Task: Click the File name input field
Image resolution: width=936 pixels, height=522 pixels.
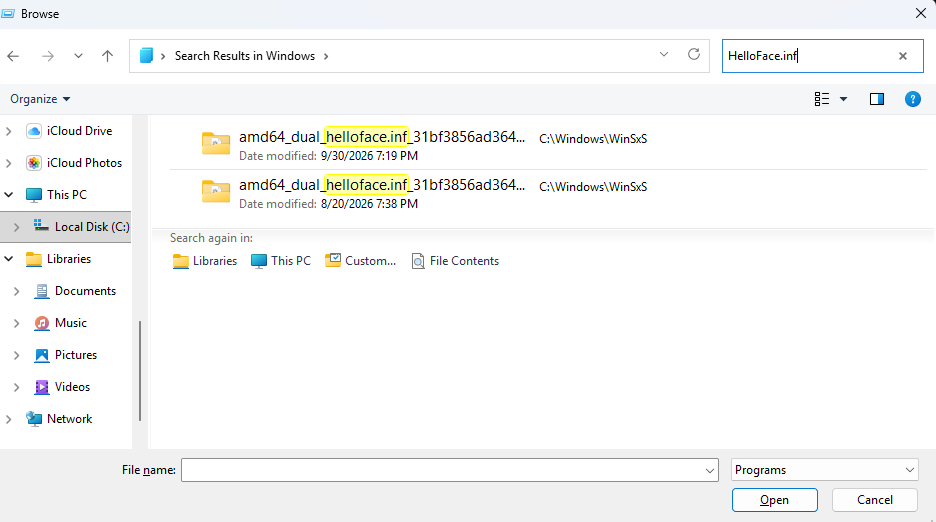Action: (x=442, y=470)
